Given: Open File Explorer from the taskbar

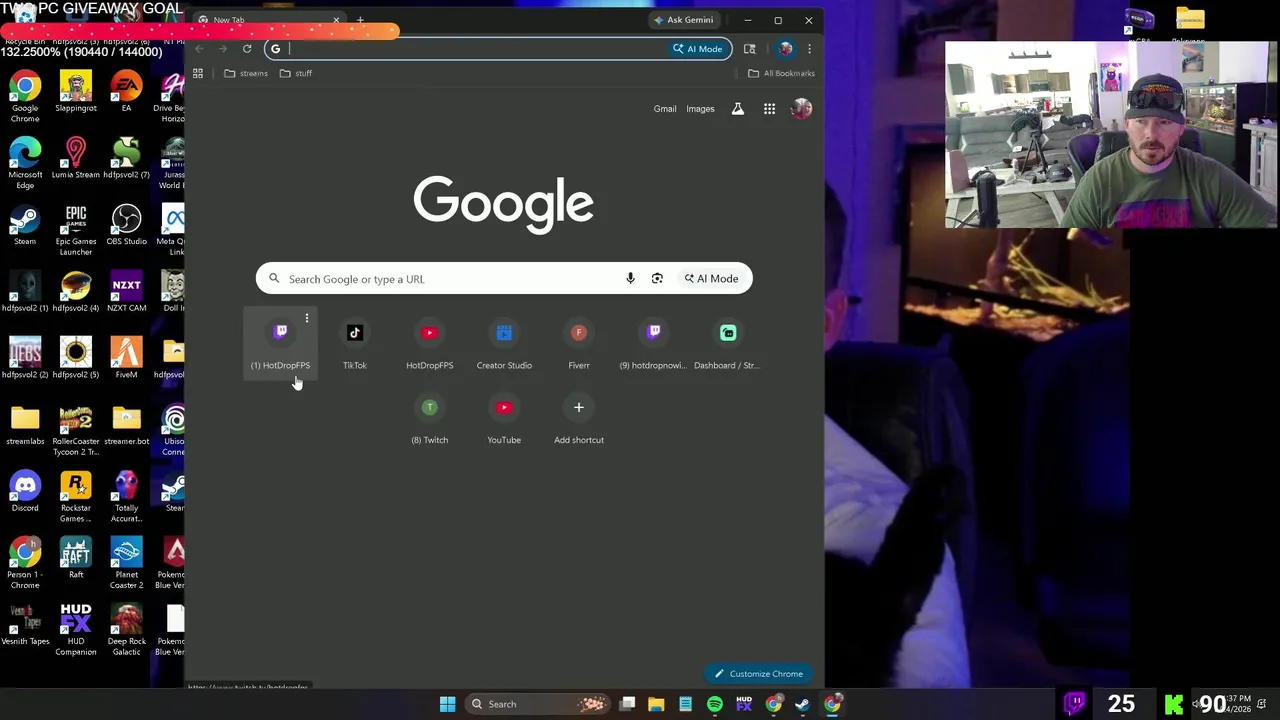Looking at the screenshot, I should point(656,704).
